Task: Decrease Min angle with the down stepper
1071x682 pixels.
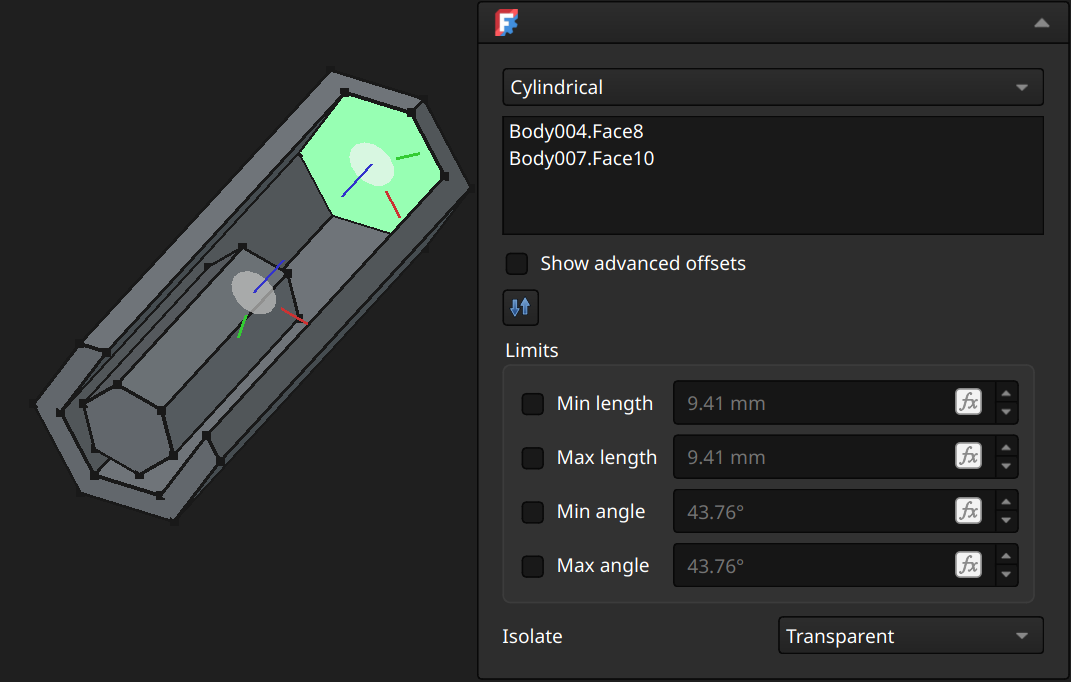Action: 1006,521
